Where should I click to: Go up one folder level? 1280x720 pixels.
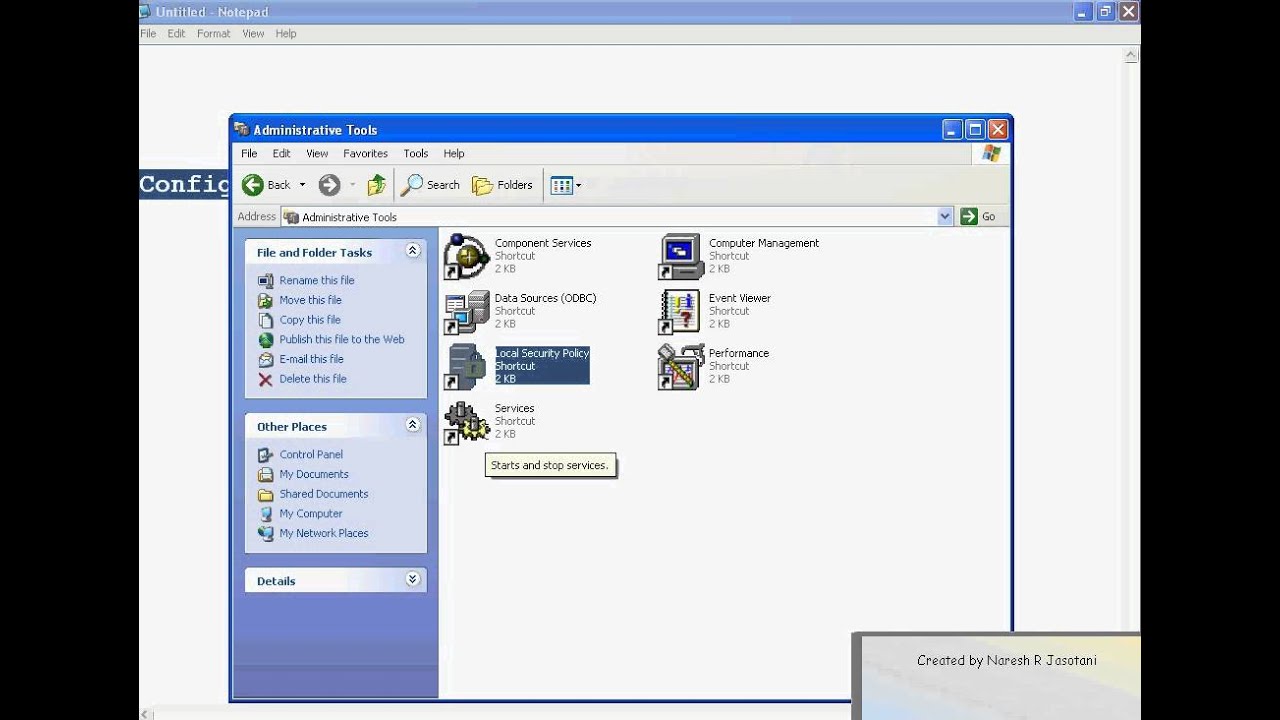[x=376, y=185]
